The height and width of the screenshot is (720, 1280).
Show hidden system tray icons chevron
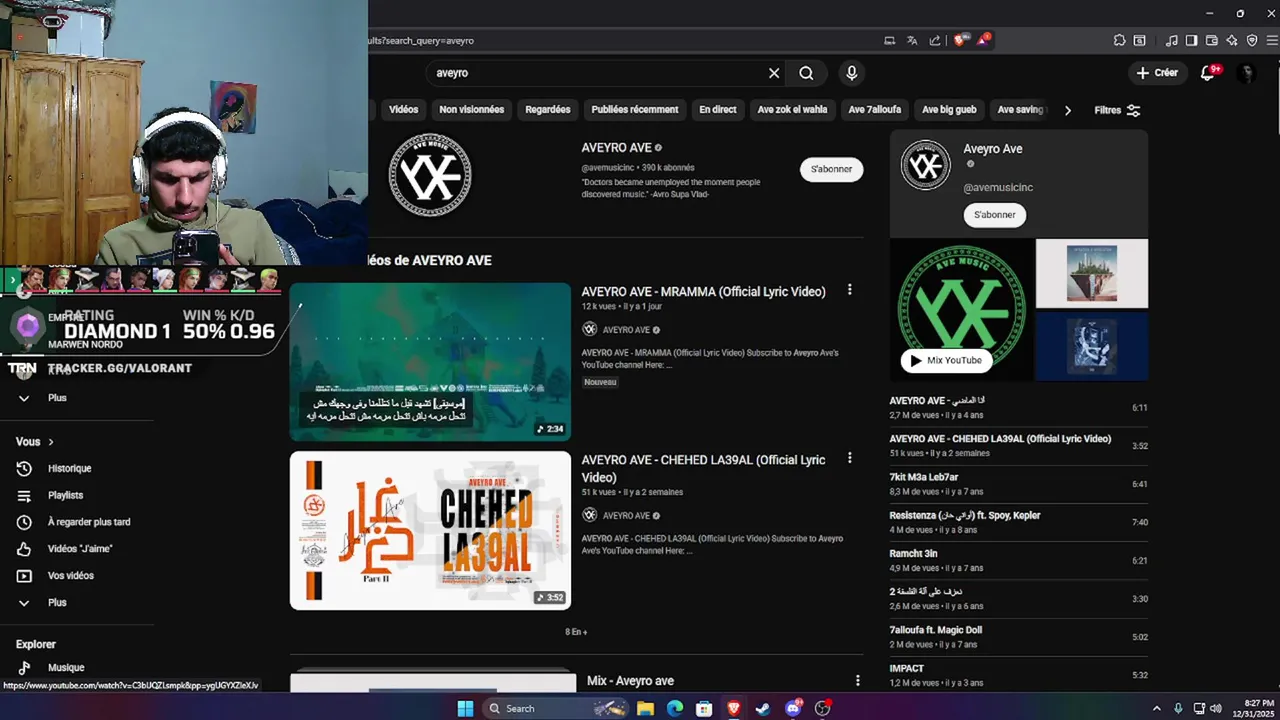(1157, 708)
